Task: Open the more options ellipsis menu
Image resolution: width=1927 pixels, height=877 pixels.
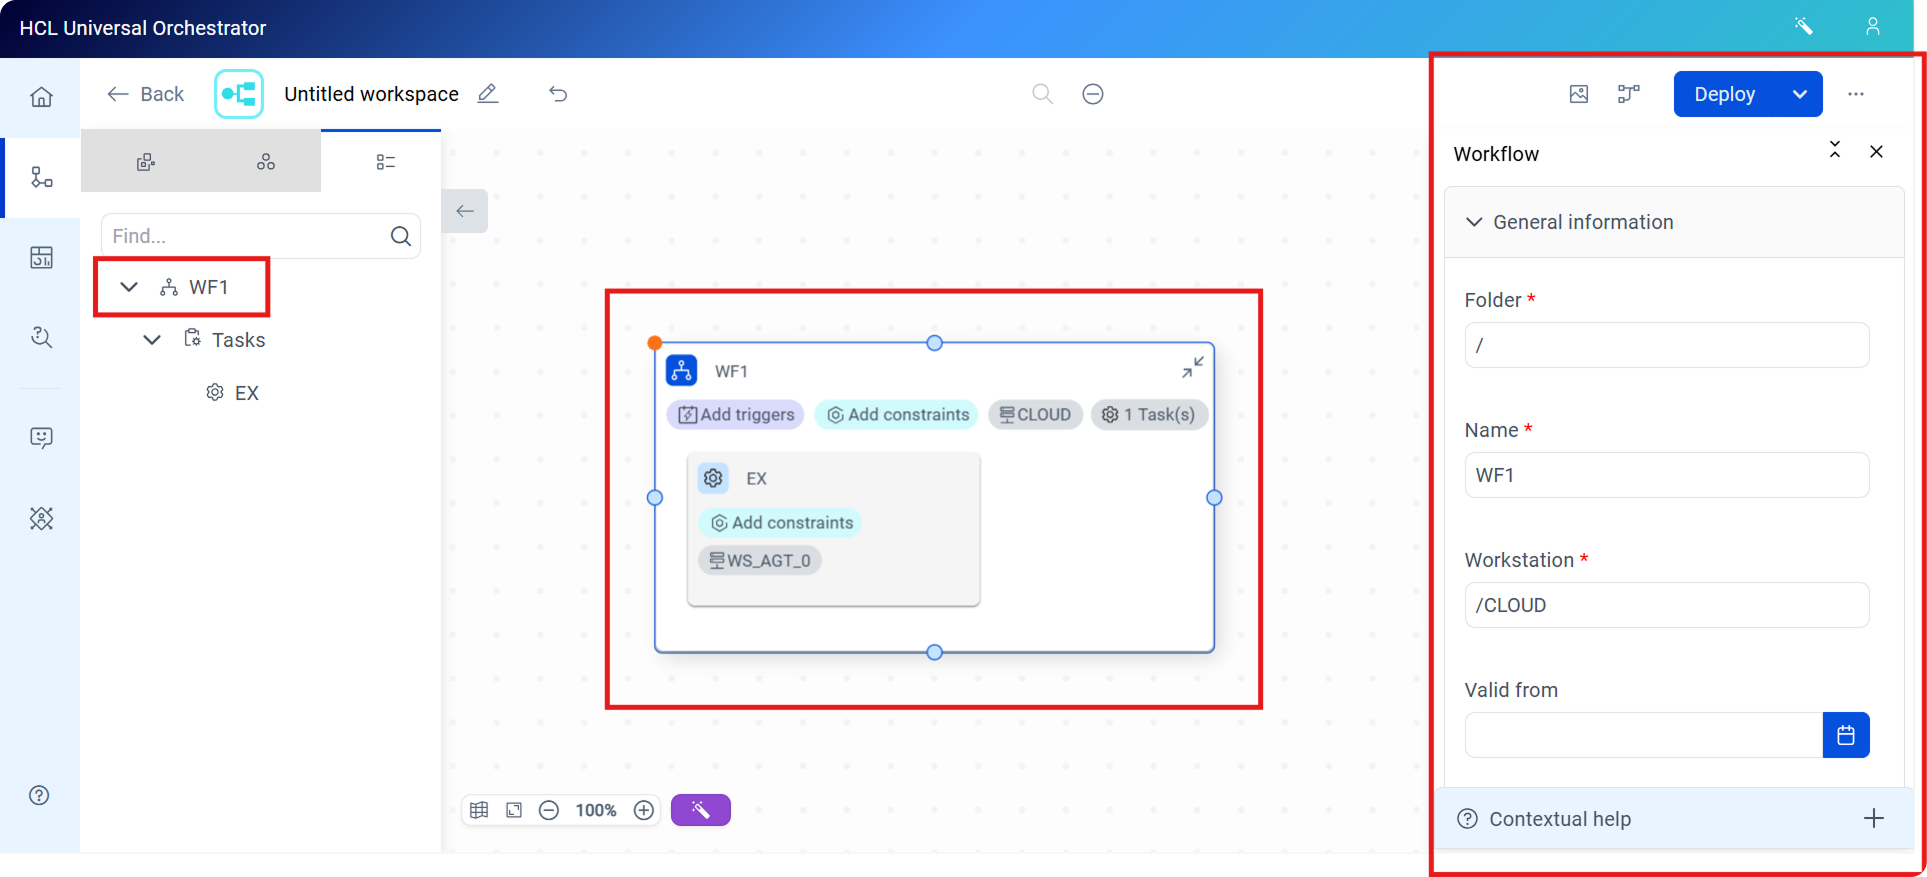Action: coord(1856,94)
